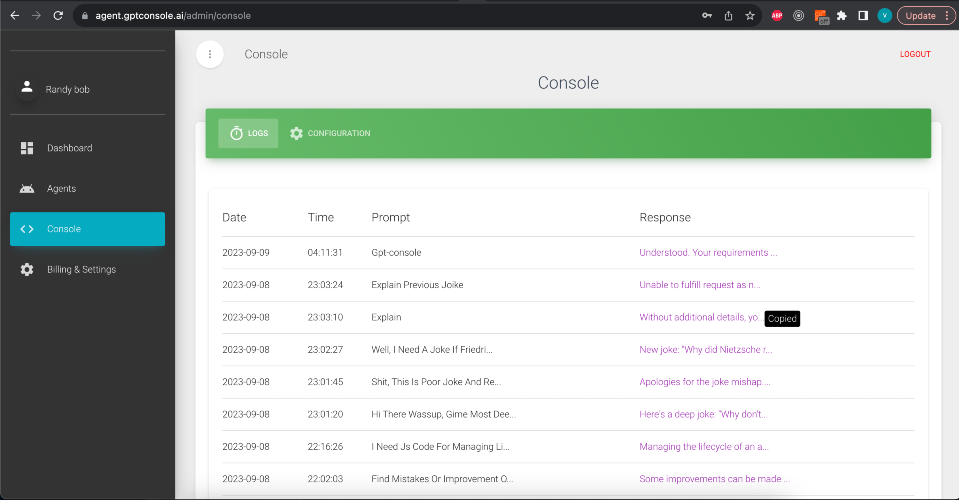Switch to the Configuration tab
The height and width of the screenshot is (500, 959).
tap(330, 133)
